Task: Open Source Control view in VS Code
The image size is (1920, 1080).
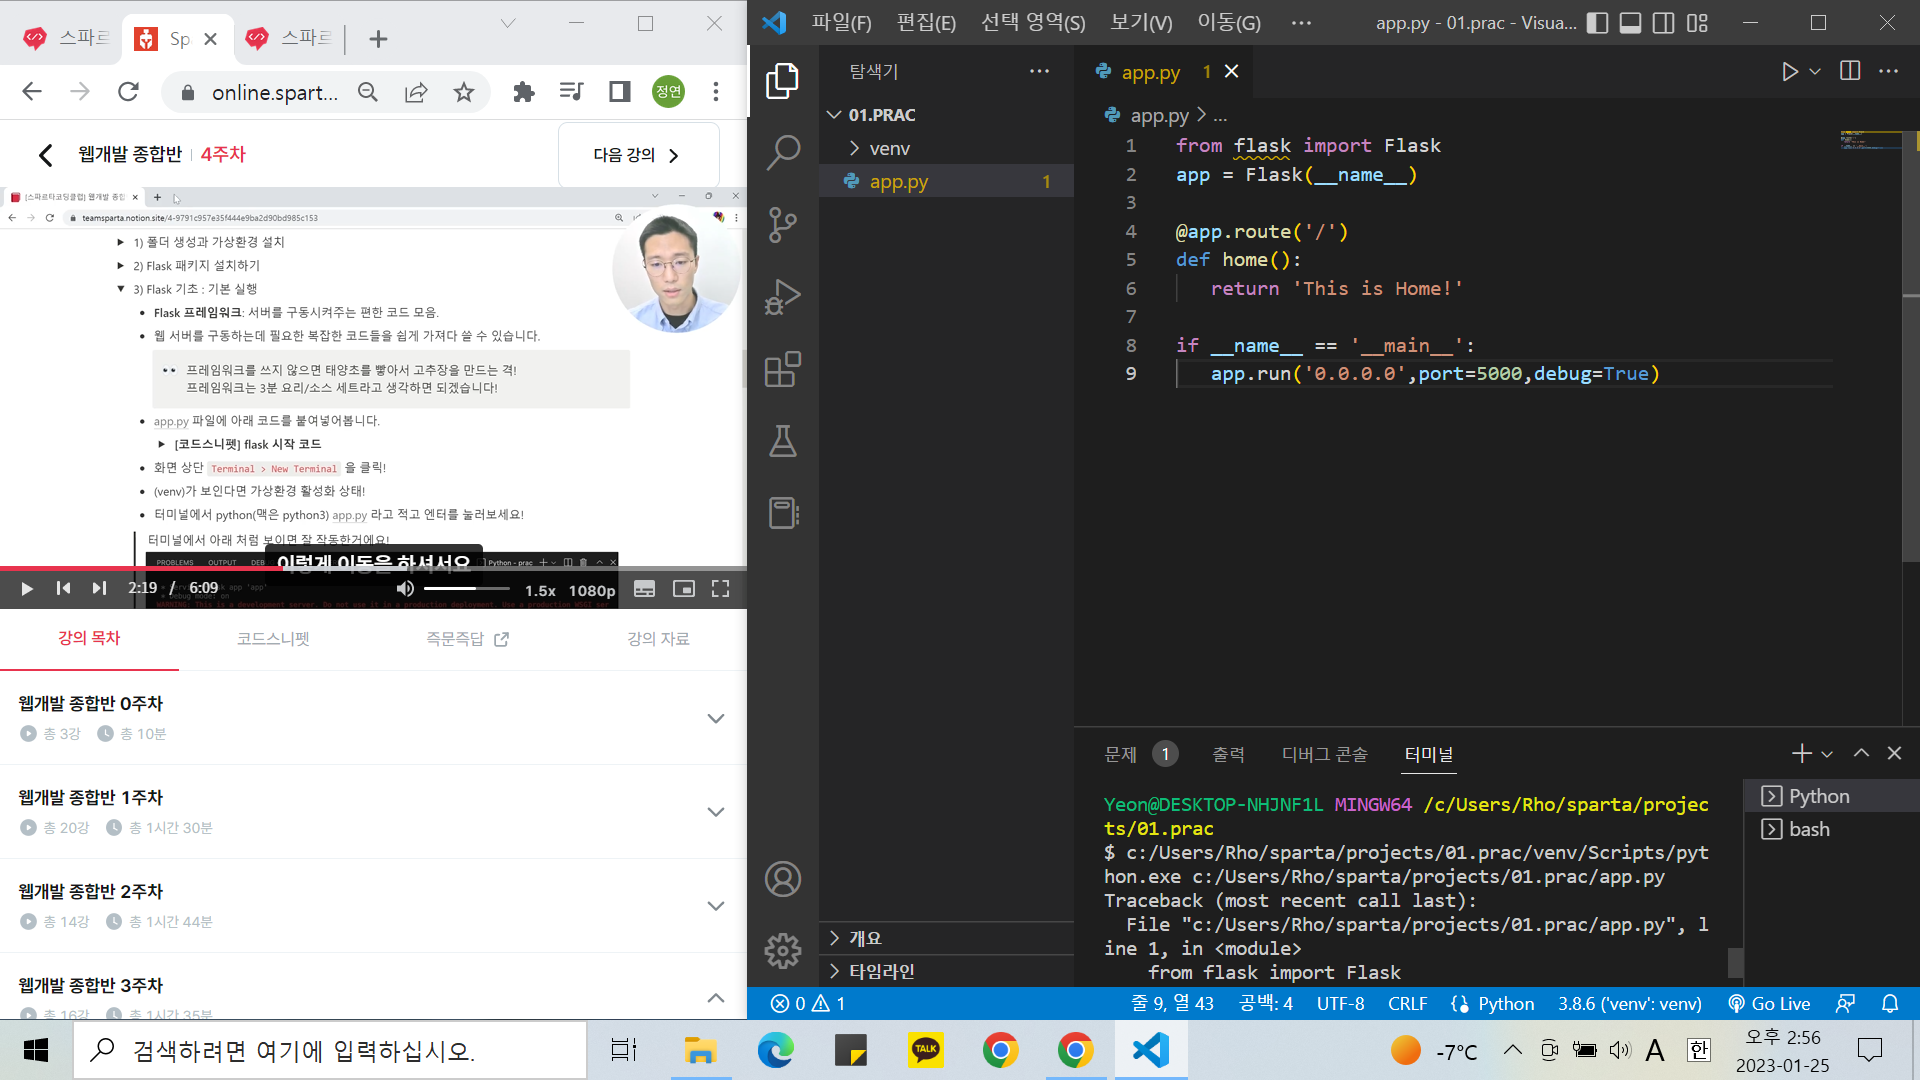Action: (x=783, y=225)
